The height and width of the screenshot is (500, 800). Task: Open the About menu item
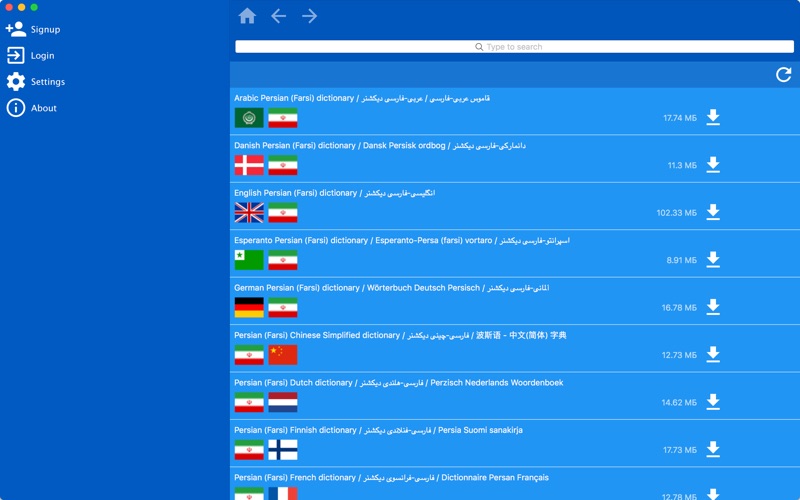(x=44, y=108)
